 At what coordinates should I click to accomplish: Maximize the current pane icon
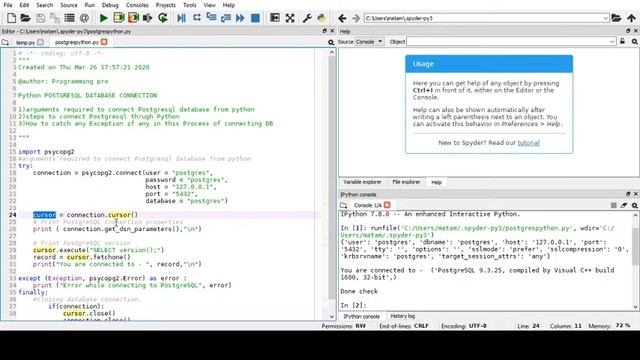[275, 18]
